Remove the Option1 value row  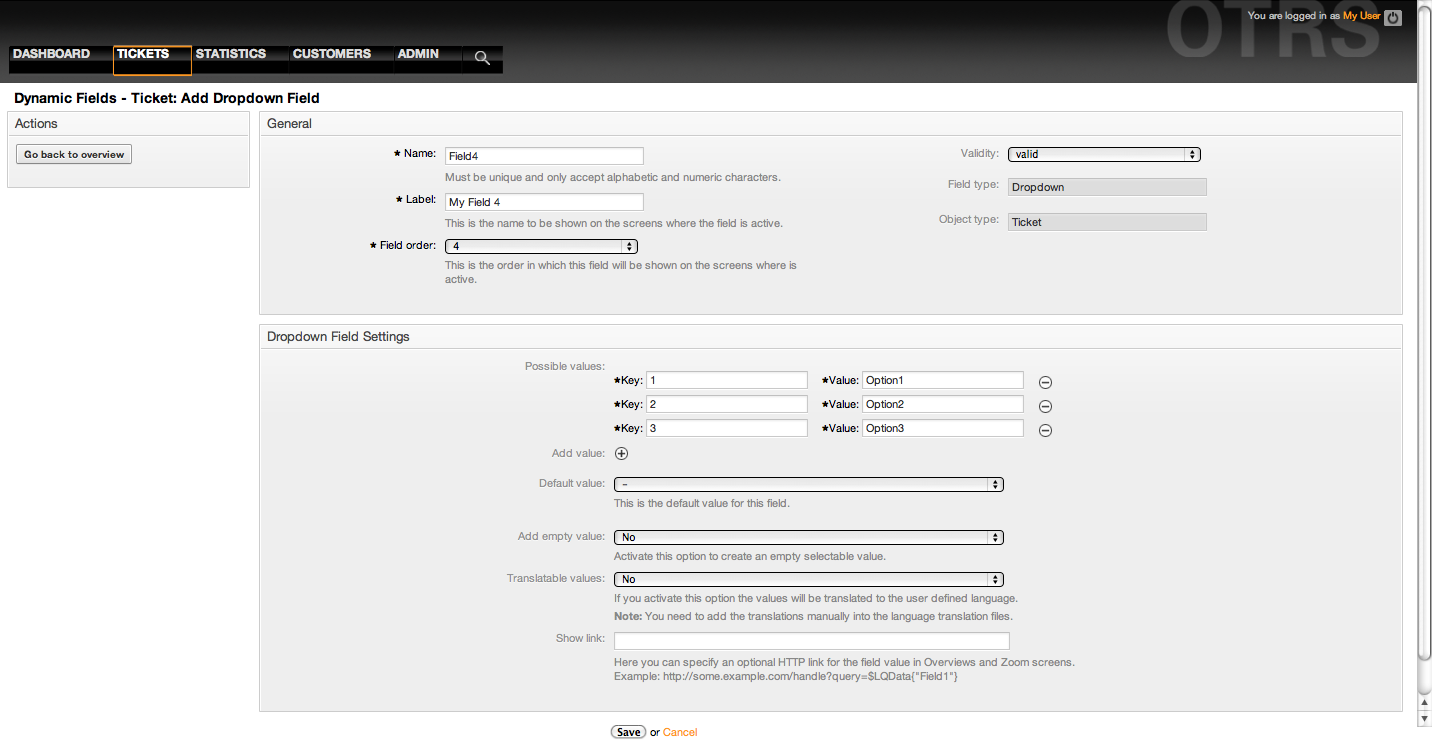pyautogui.click(x=1045, y=382)
